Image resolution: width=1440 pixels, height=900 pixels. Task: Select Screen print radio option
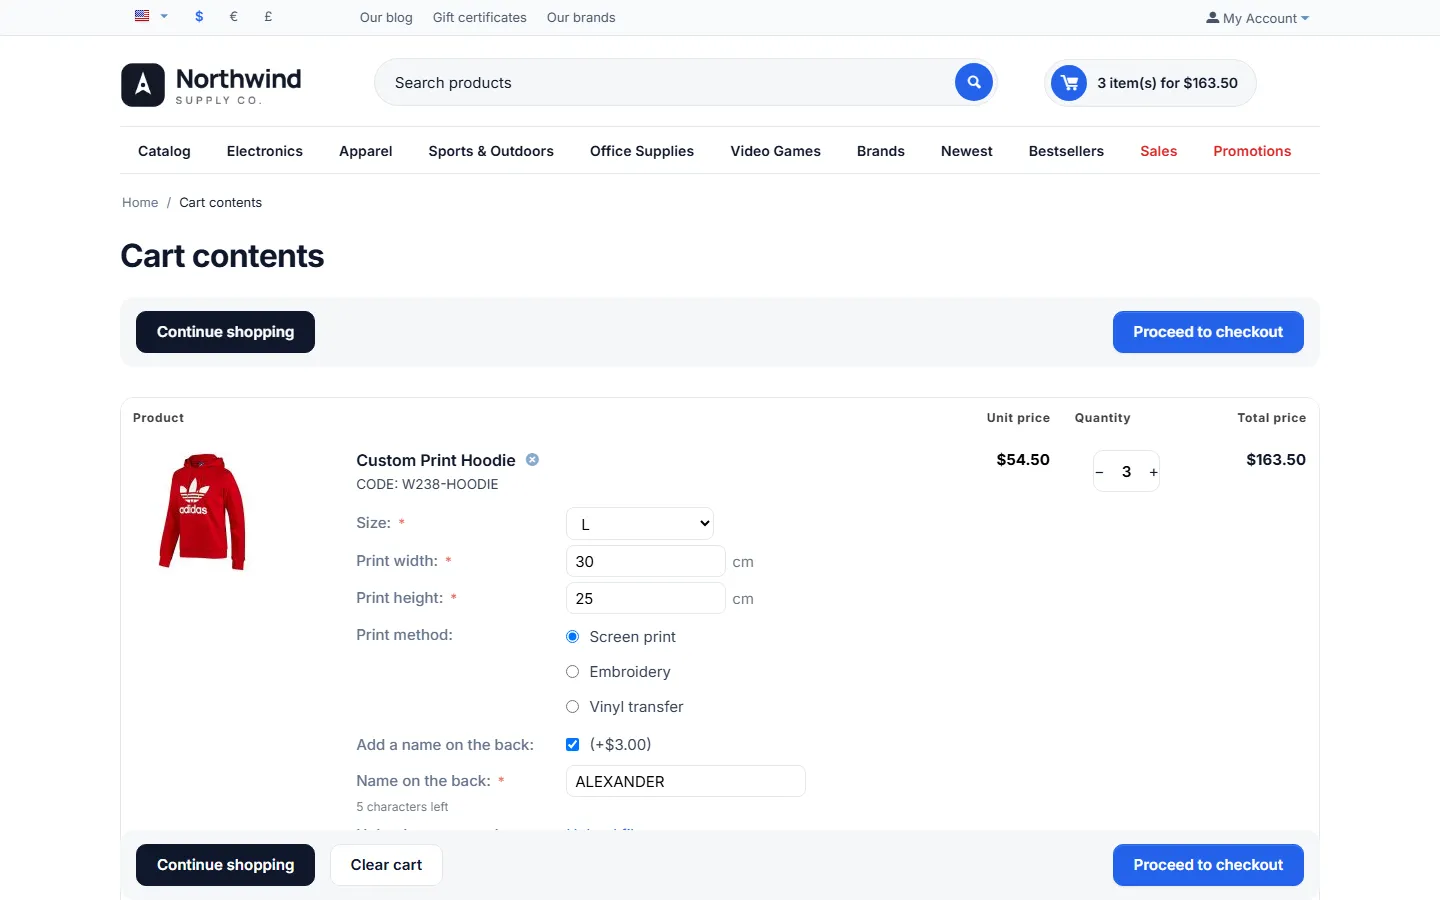coord(573,637)
